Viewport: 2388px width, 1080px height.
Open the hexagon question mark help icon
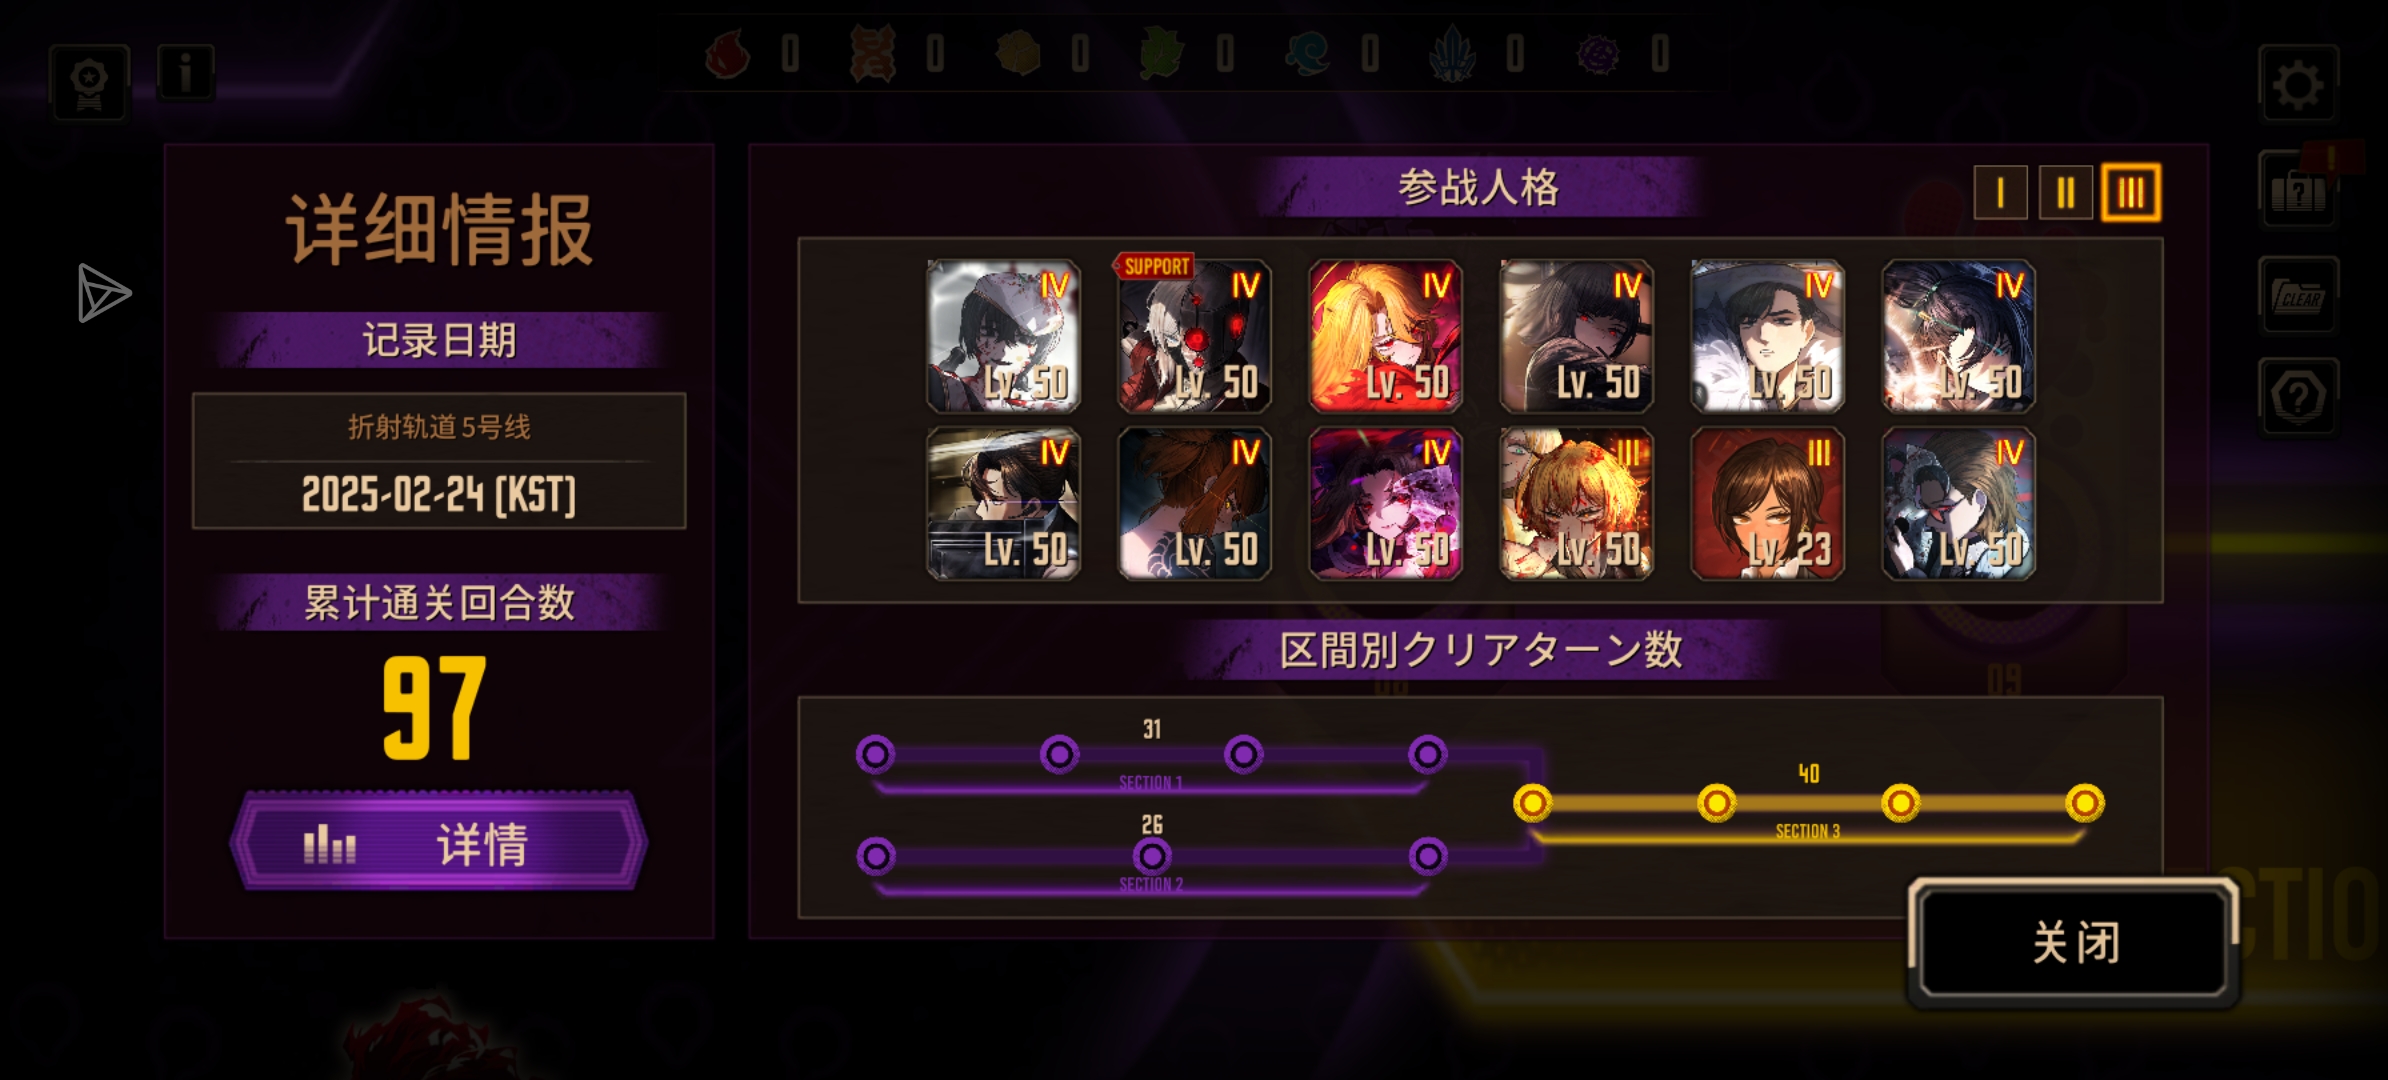2298,397
